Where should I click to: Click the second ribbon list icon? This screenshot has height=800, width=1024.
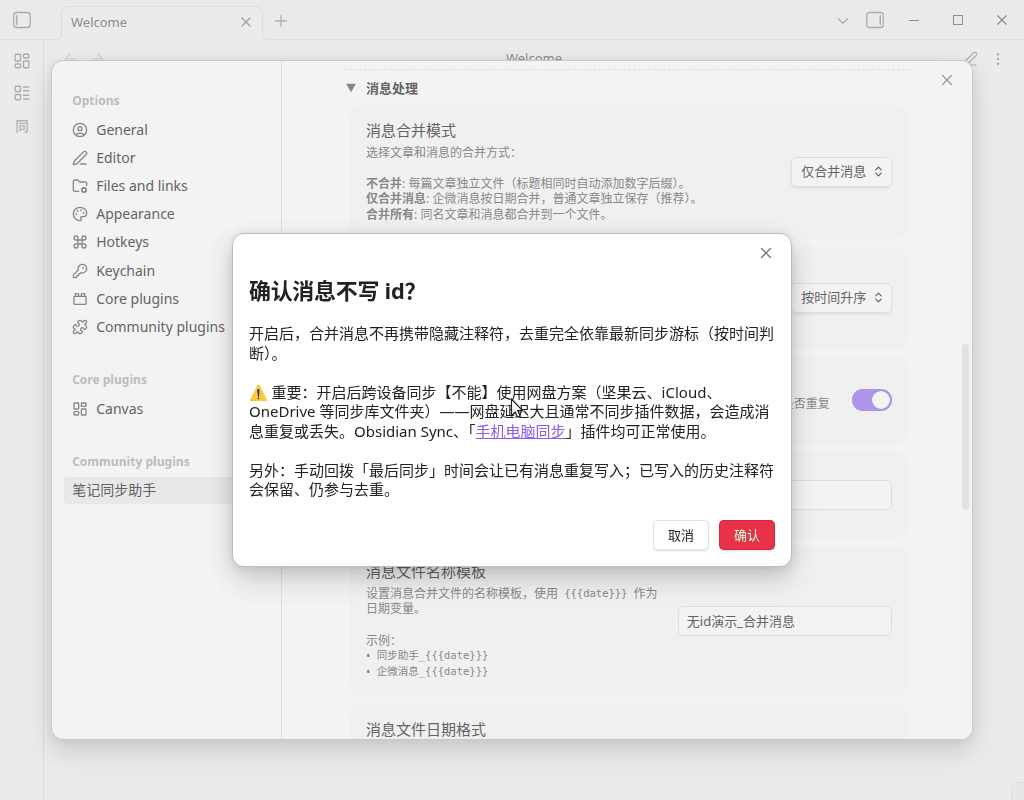22,93
